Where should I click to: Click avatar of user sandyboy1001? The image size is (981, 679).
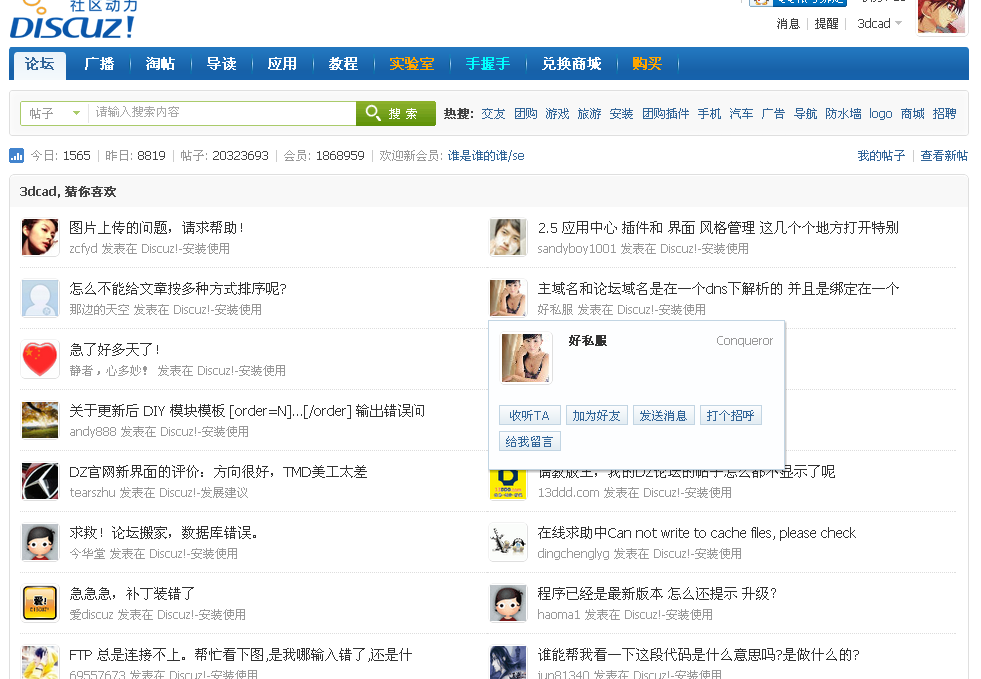[508, 237]
